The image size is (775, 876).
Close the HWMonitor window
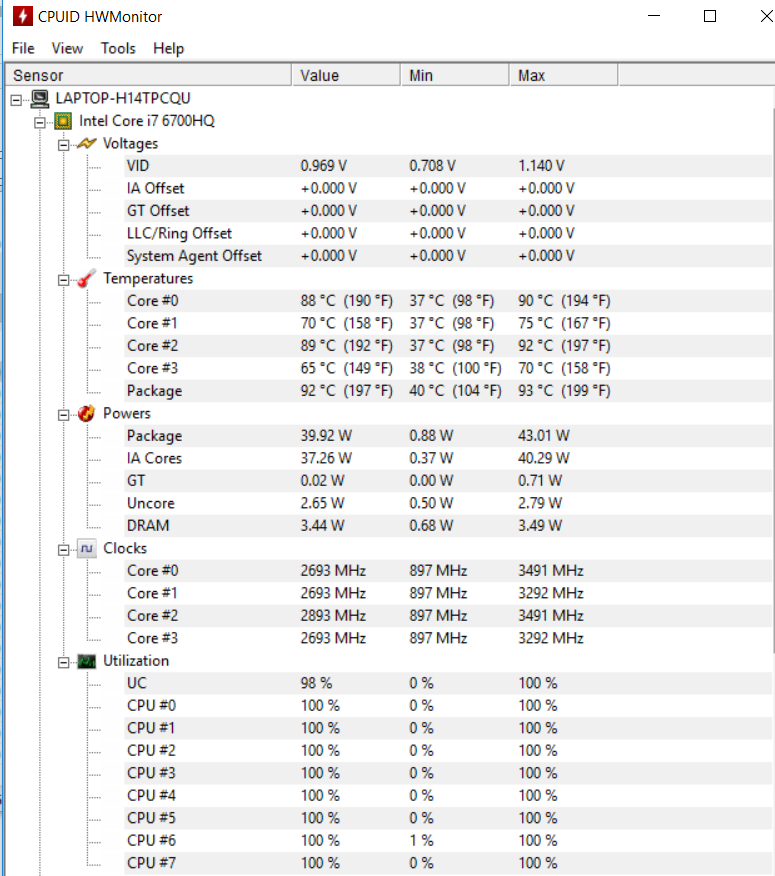pos(766,16)
